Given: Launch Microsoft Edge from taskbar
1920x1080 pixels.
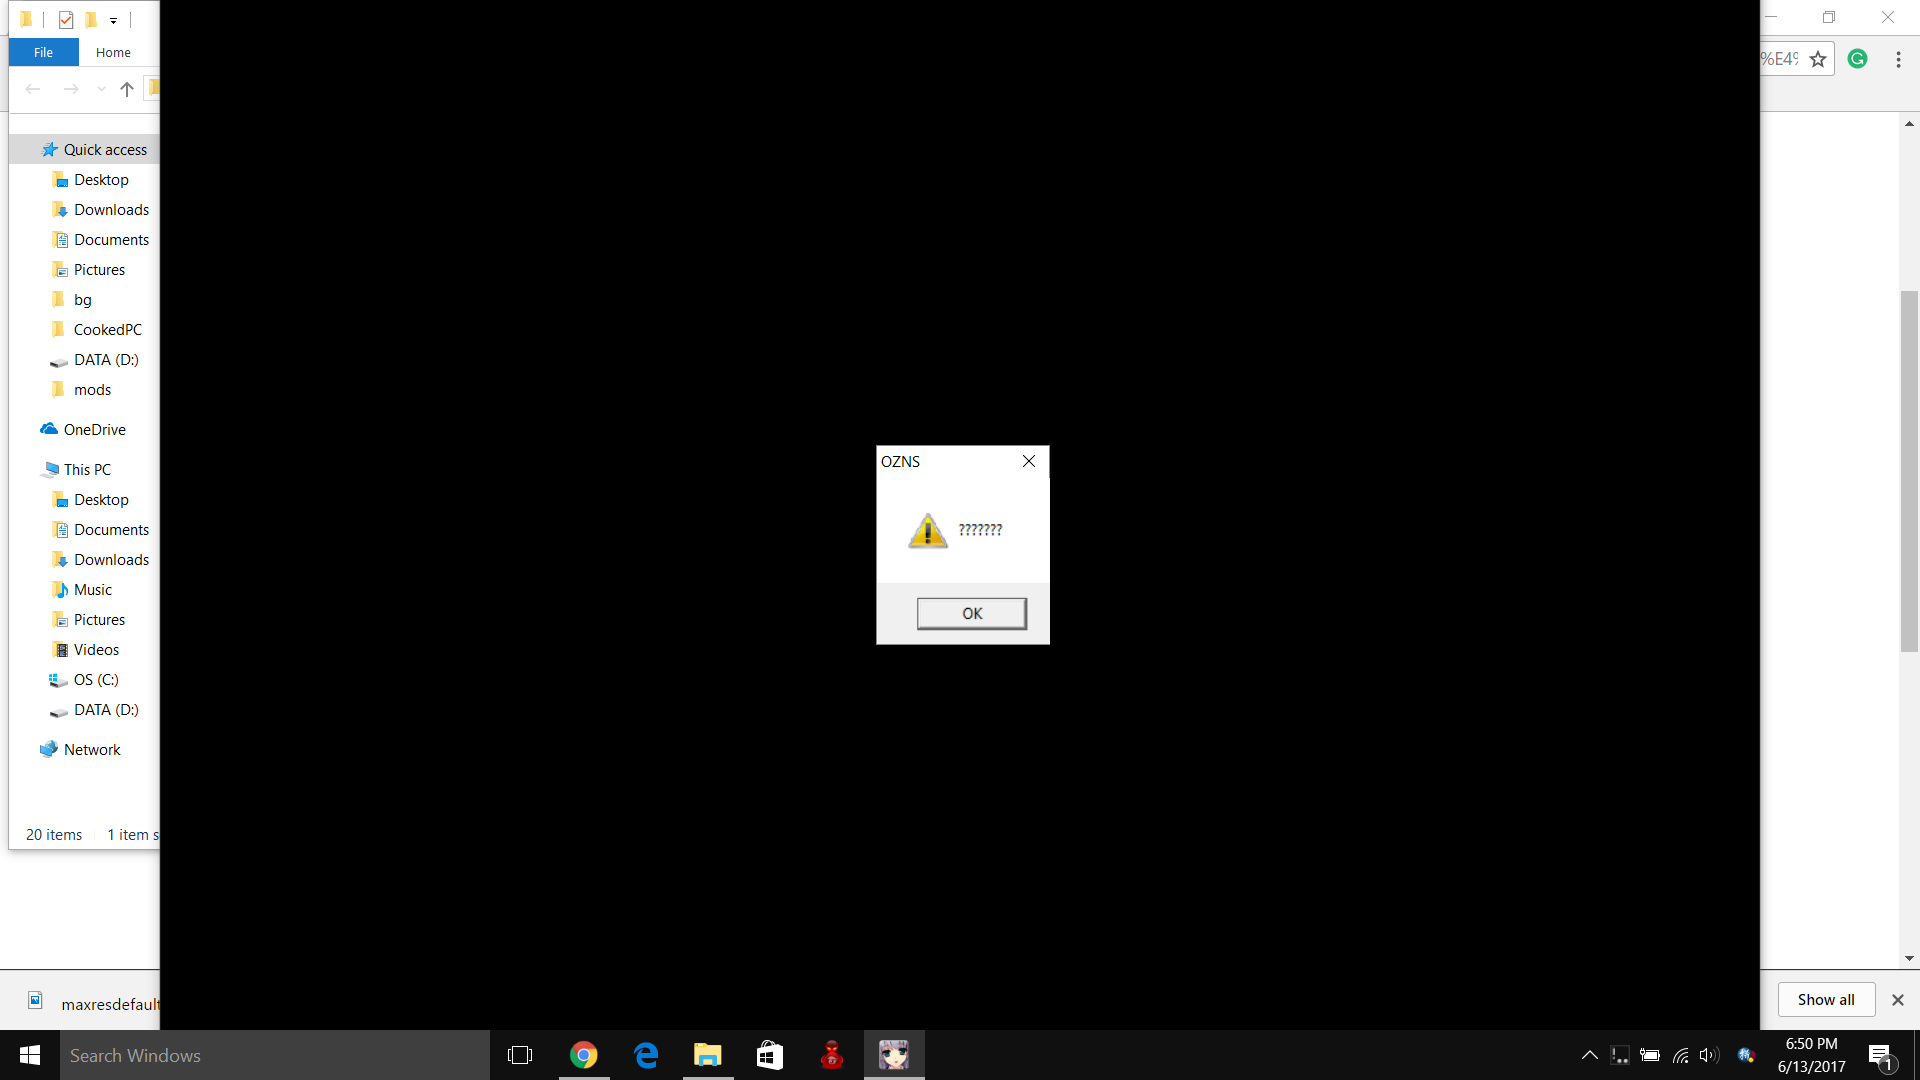Looking at the screenshot, I should click(646, 1055).
